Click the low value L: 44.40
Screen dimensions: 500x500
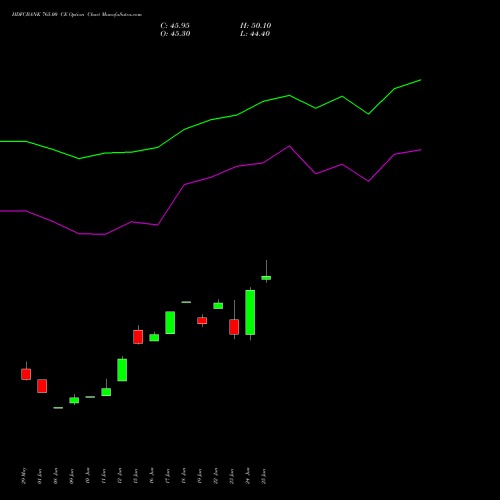coord(255,34)
